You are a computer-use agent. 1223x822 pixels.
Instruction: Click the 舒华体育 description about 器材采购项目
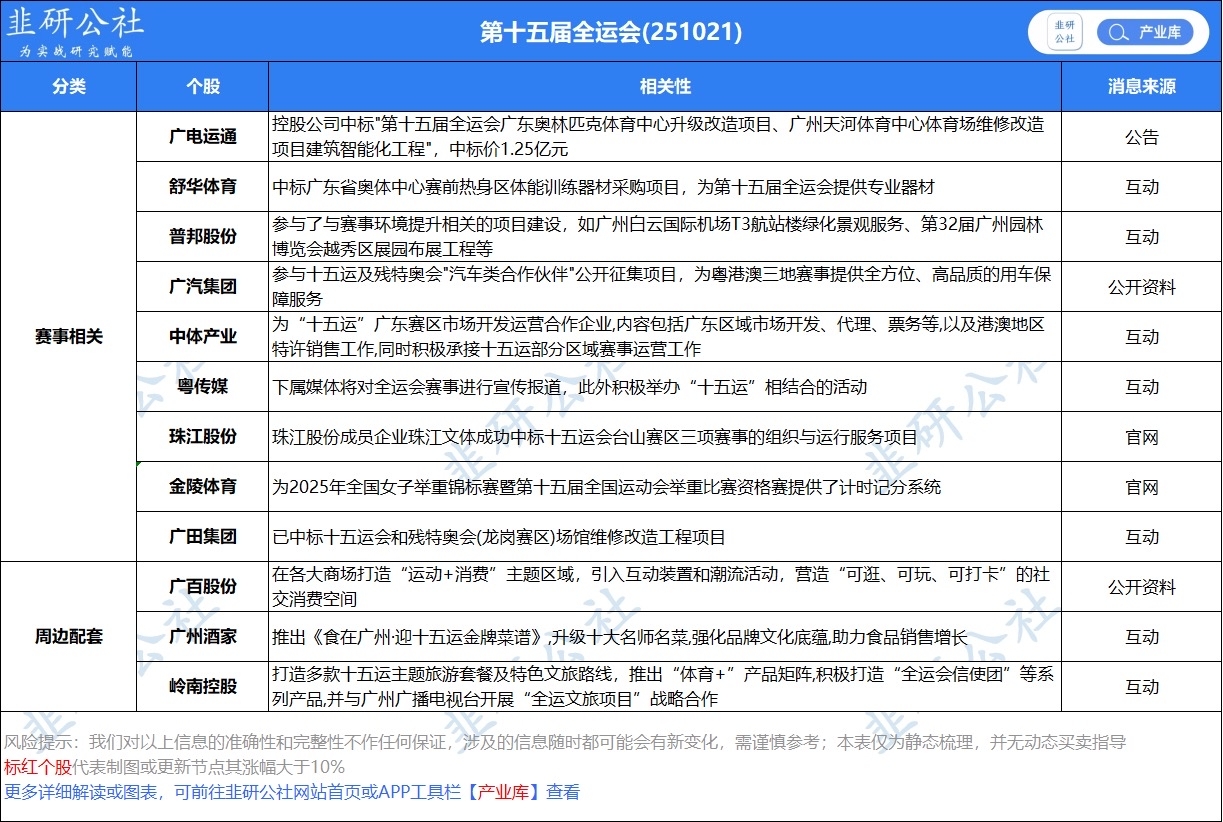665,187
